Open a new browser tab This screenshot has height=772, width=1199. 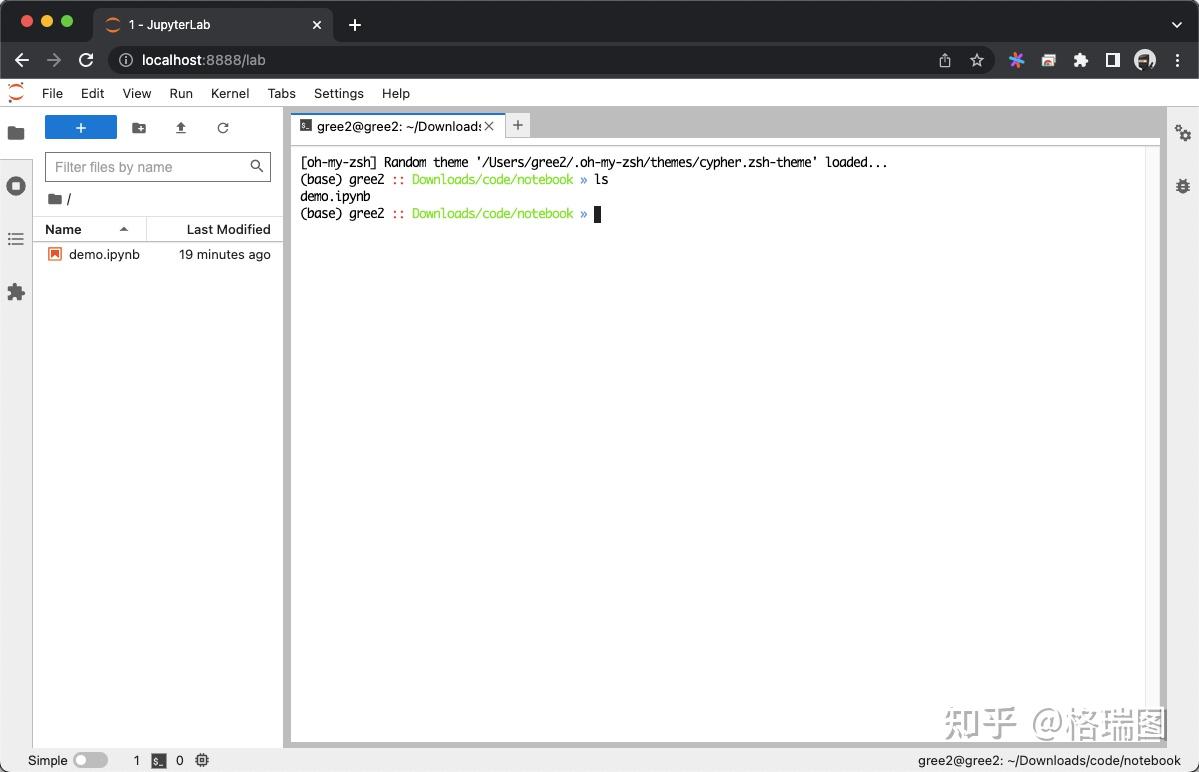[x=355, y=24]
